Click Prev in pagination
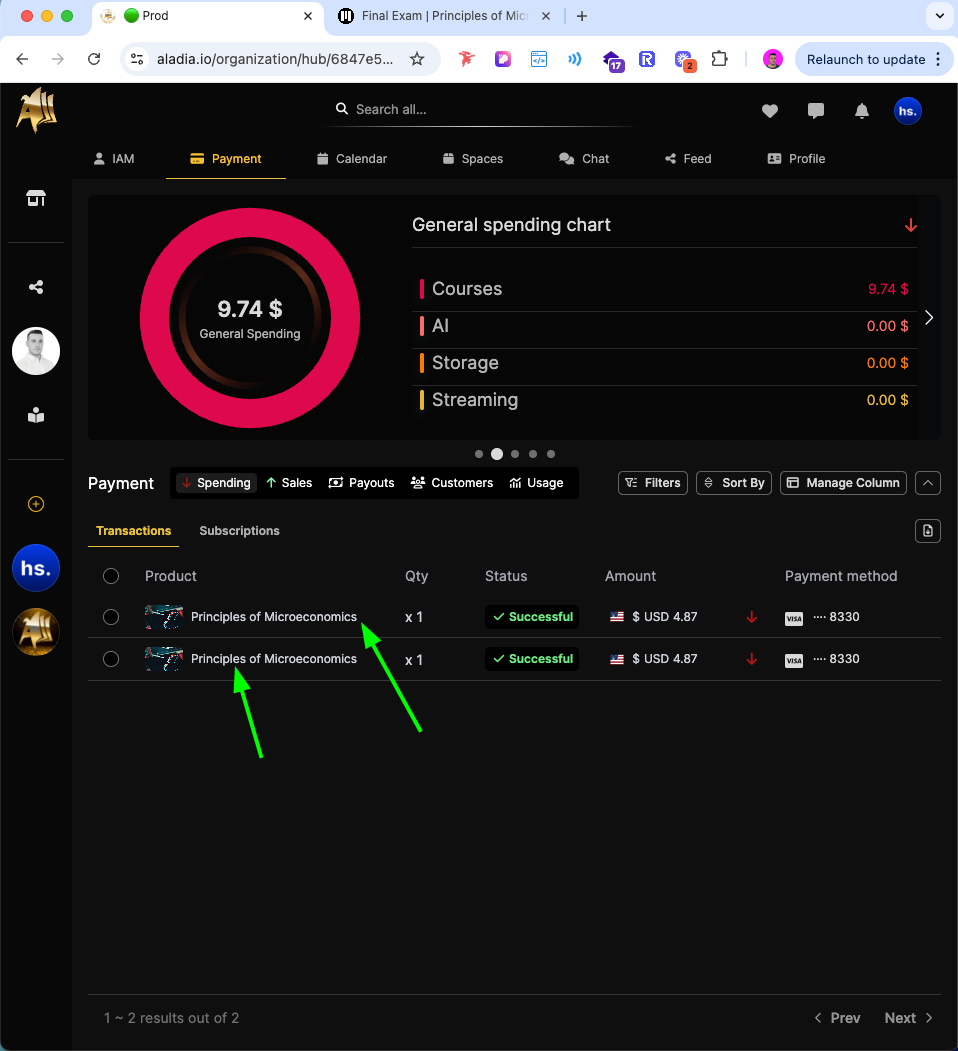Screen dimensions: 958x1051 [837, 1018]
